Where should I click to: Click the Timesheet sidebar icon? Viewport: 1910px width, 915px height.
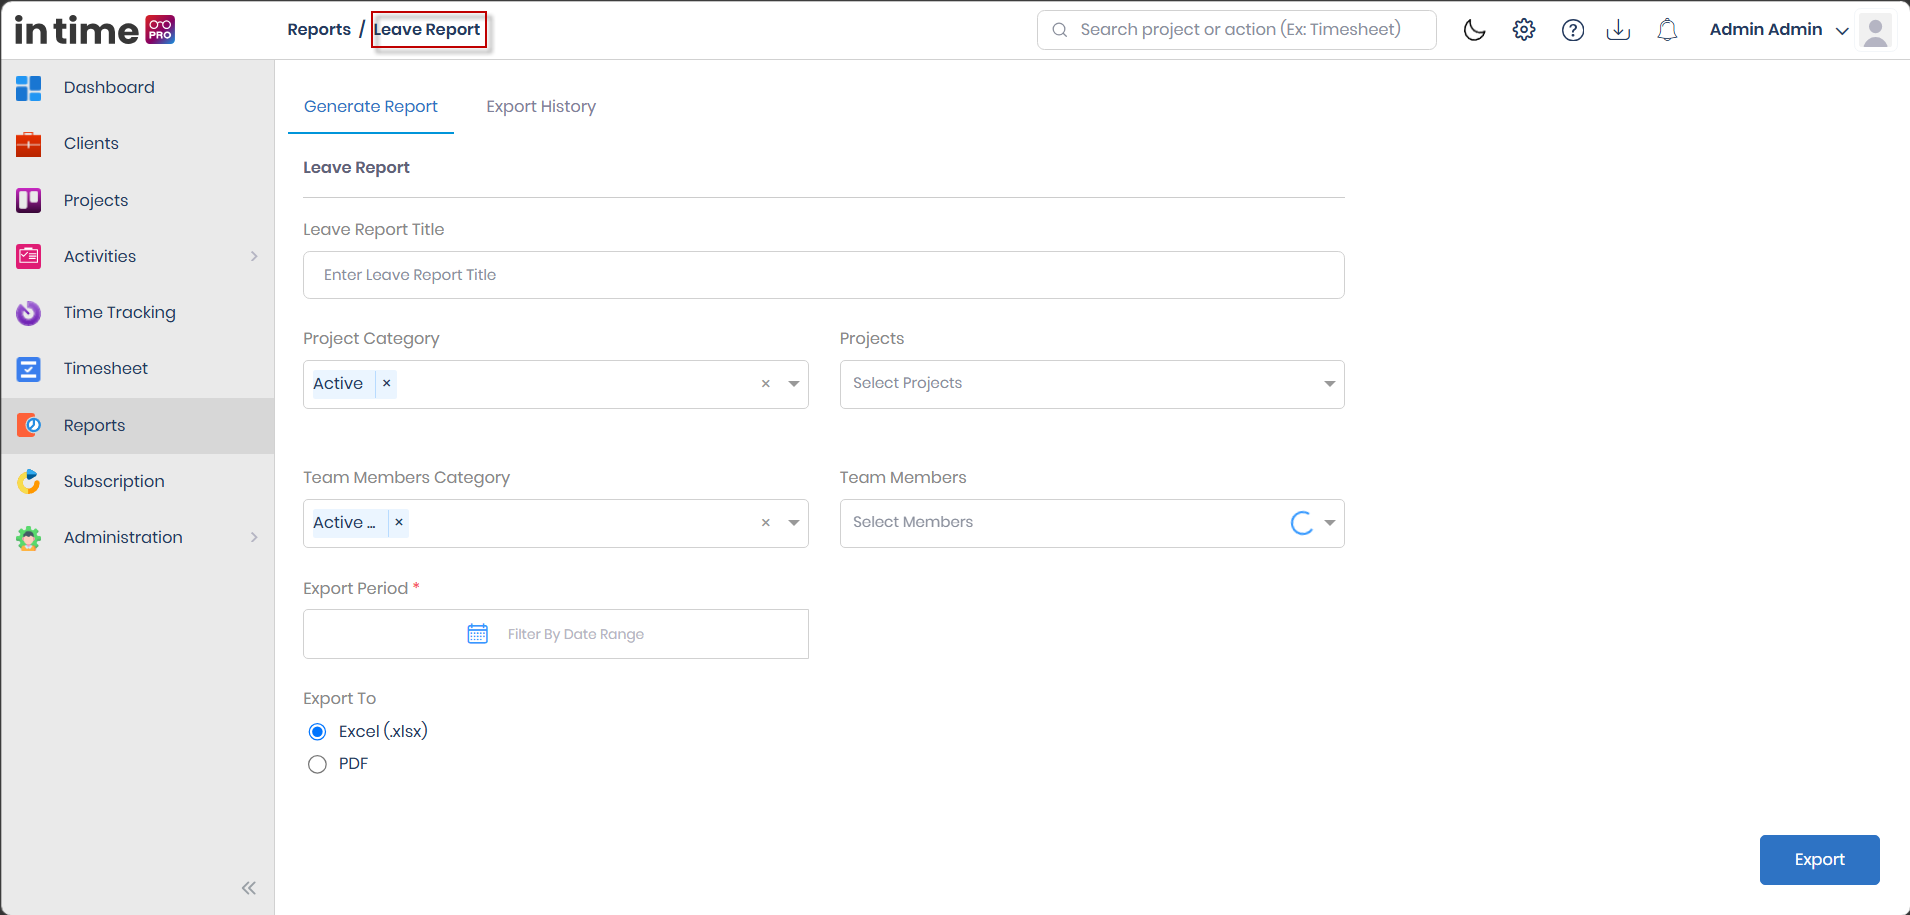28,369
